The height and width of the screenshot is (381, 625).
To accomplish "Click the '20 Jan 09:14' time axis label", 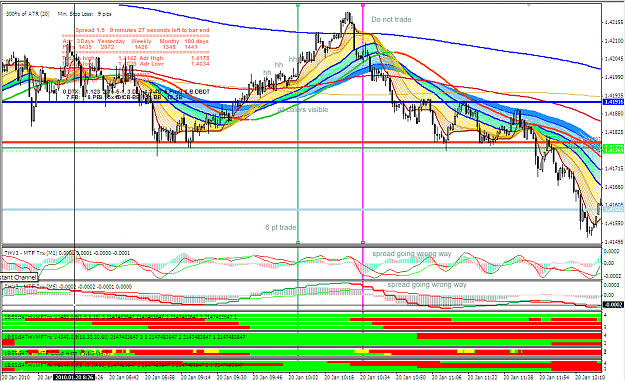I will [196, 377].
